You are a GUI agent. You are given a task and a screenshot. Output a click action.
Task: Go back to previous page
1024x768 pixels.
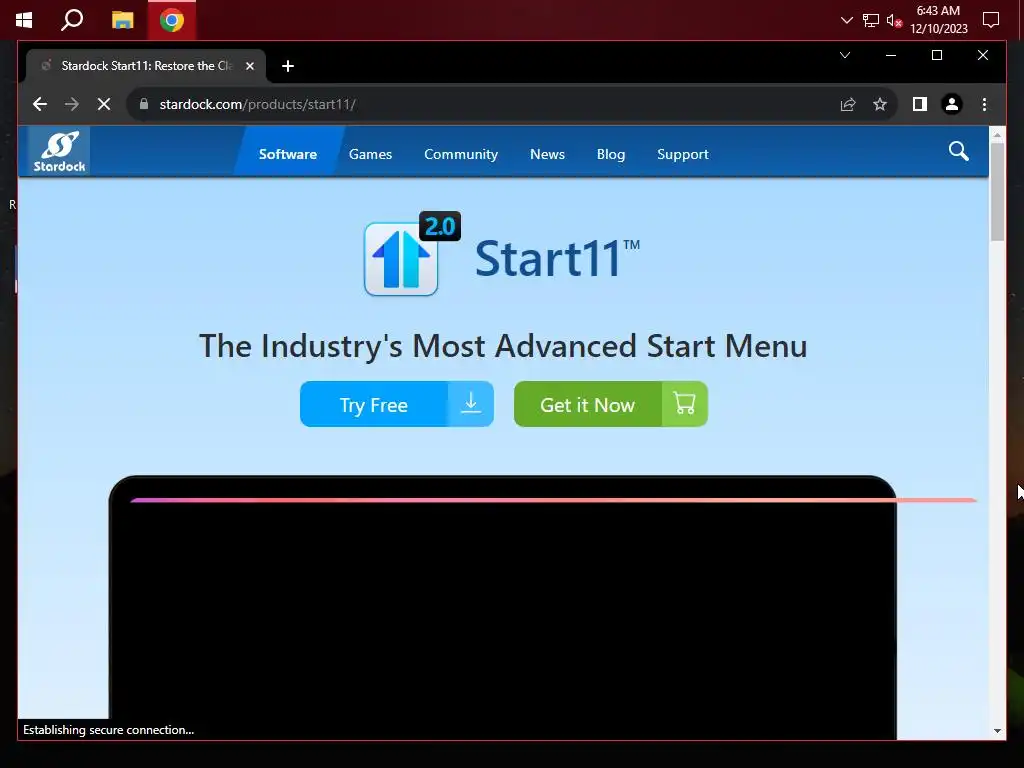40,104
